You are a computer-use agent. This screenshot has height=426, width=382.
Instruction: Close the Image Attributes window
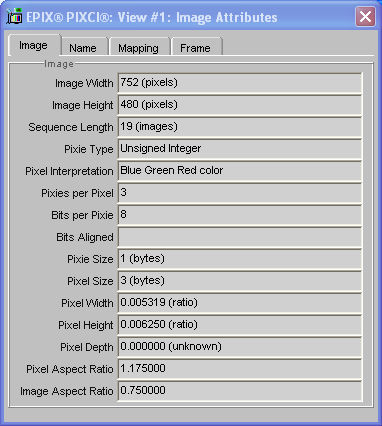365,16
